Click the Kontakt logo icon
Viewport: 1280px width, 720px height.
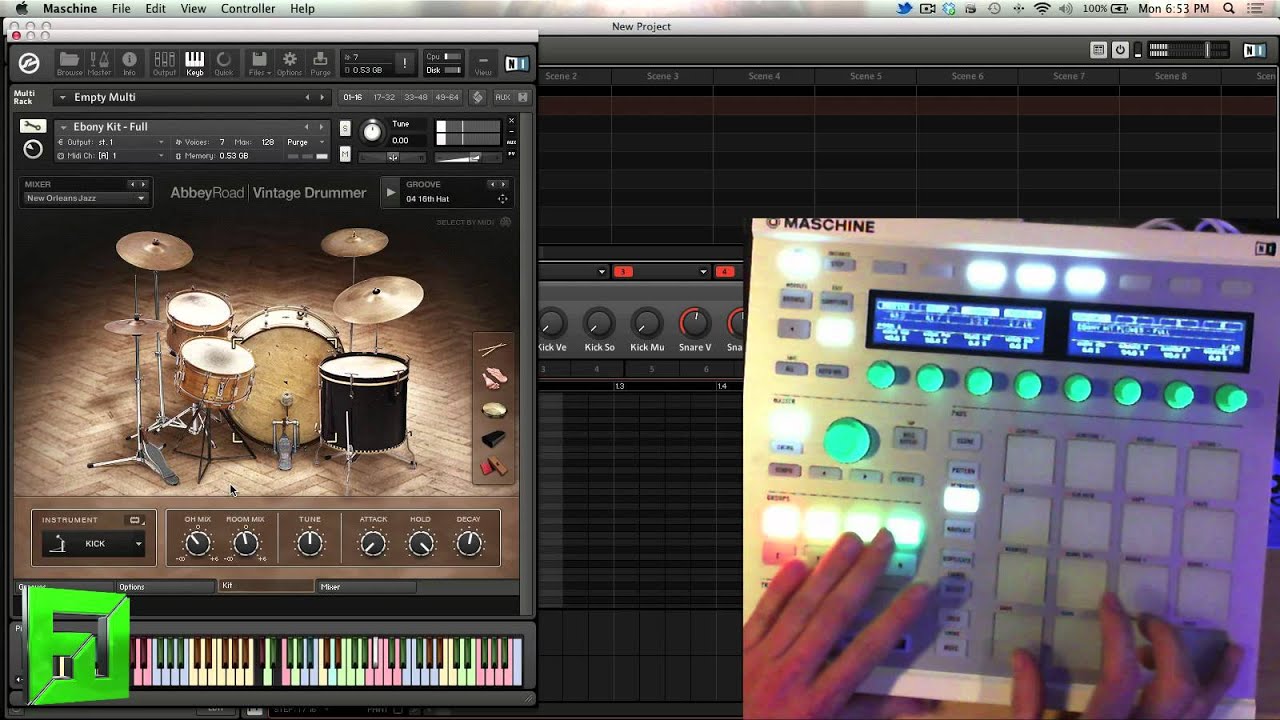(x=29, y=63)
